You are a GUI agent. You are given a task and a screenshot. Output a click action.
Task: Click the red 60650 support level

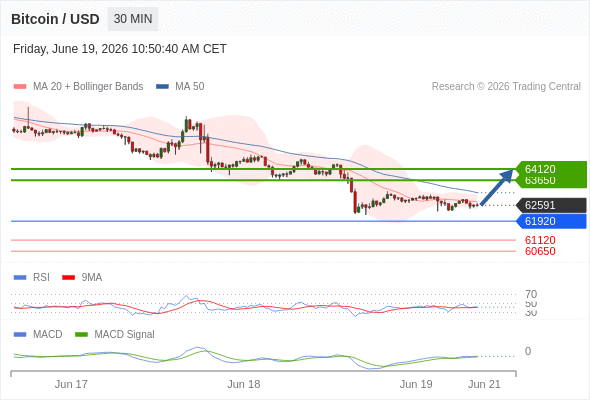(540, 251)
